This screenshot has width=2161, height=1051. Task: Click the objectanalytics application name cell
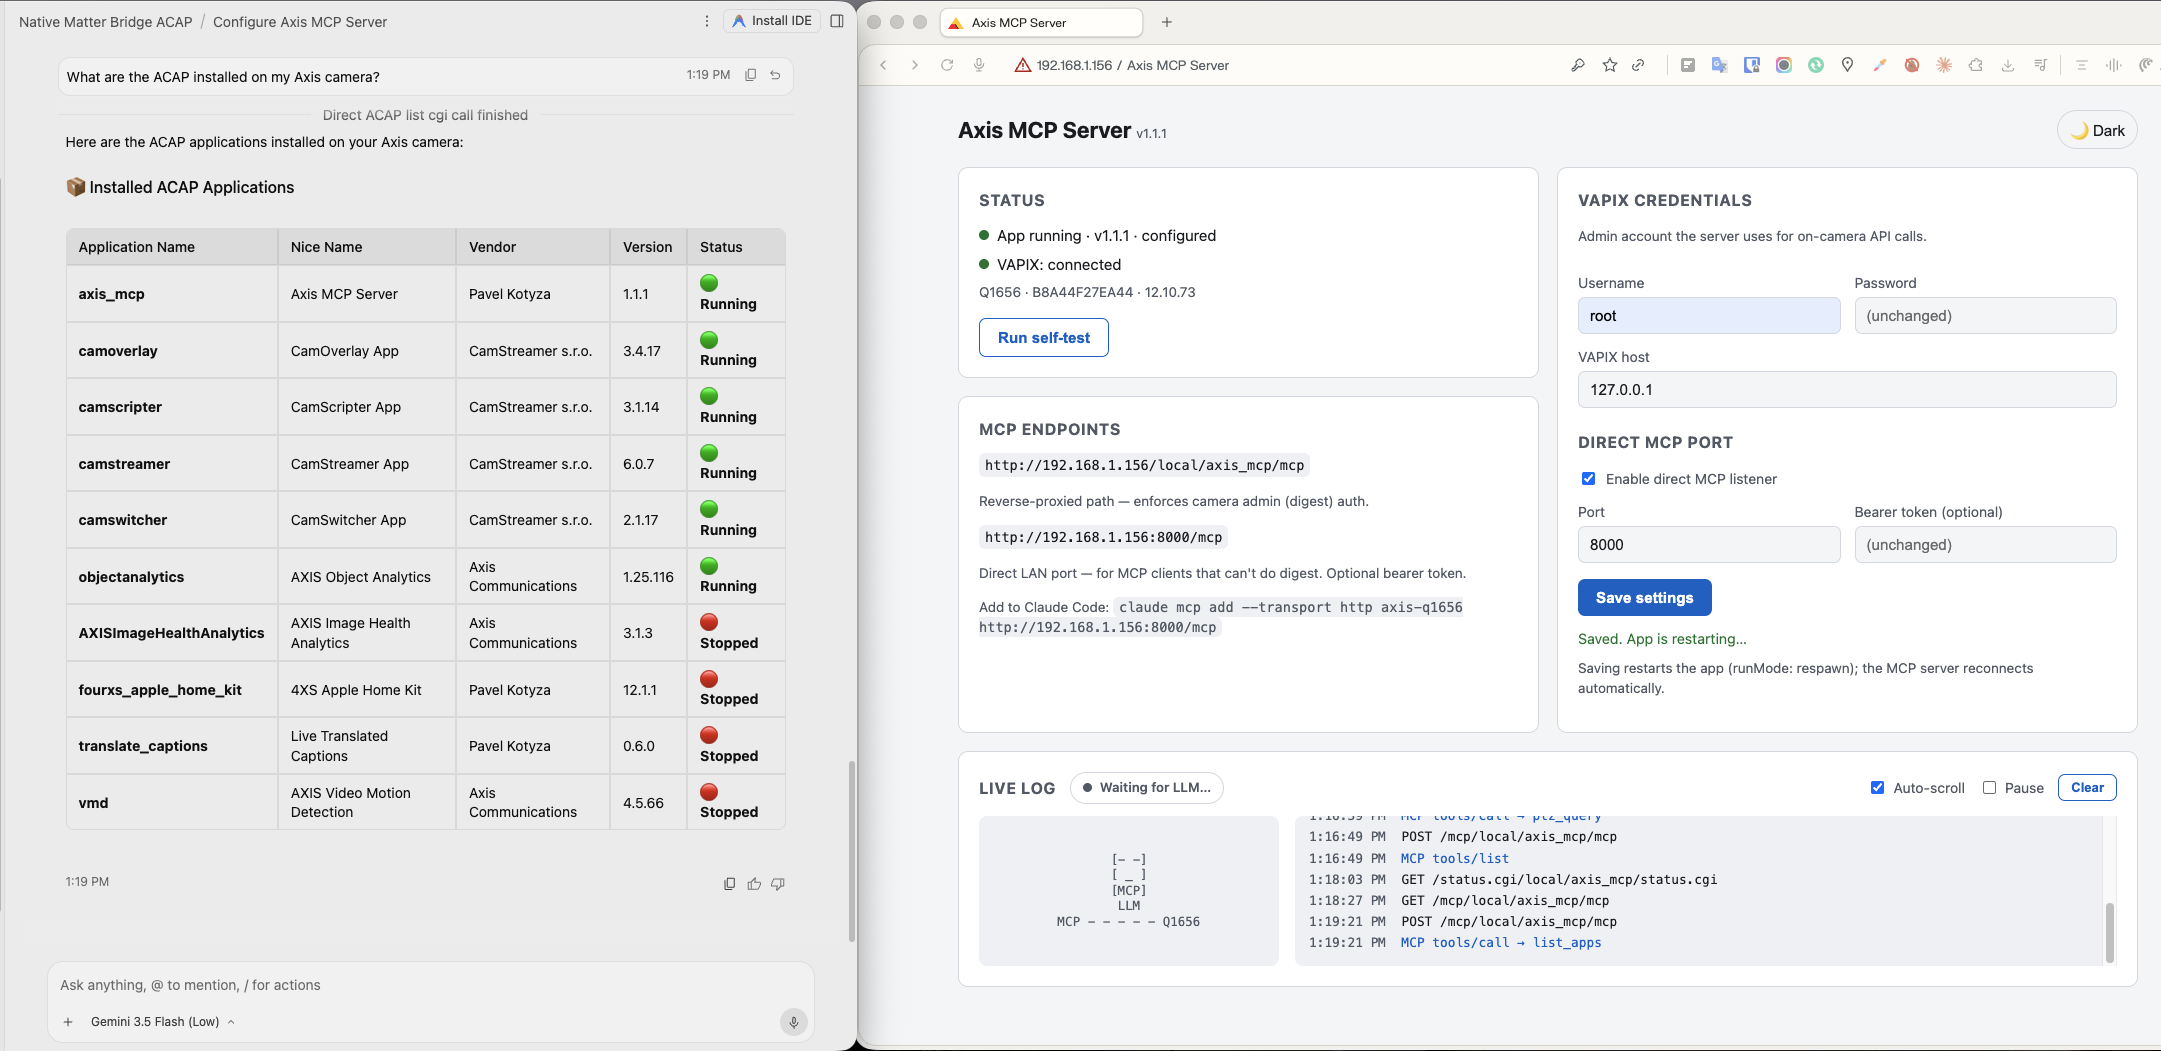click(x=172, y=577)
